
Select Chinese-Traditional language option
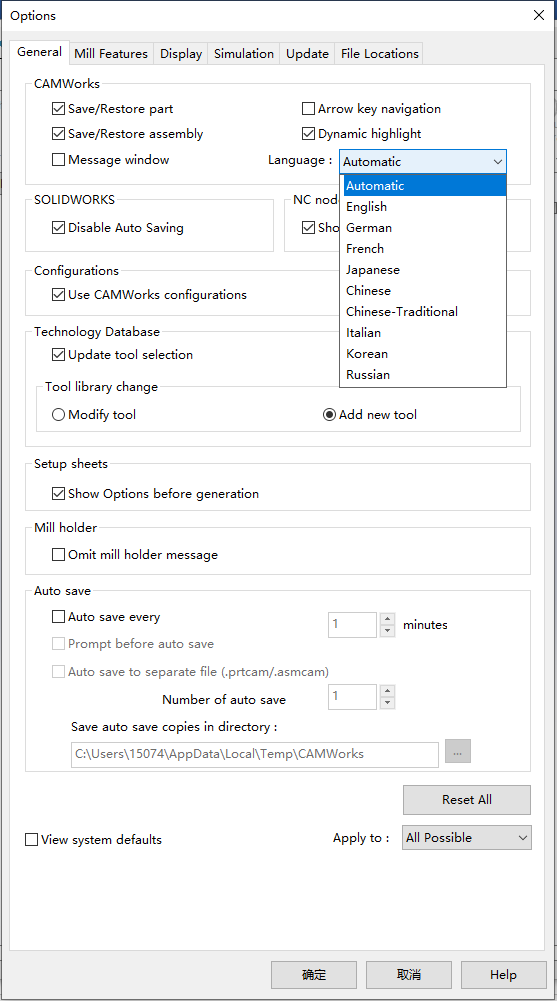tap(423, 312)
